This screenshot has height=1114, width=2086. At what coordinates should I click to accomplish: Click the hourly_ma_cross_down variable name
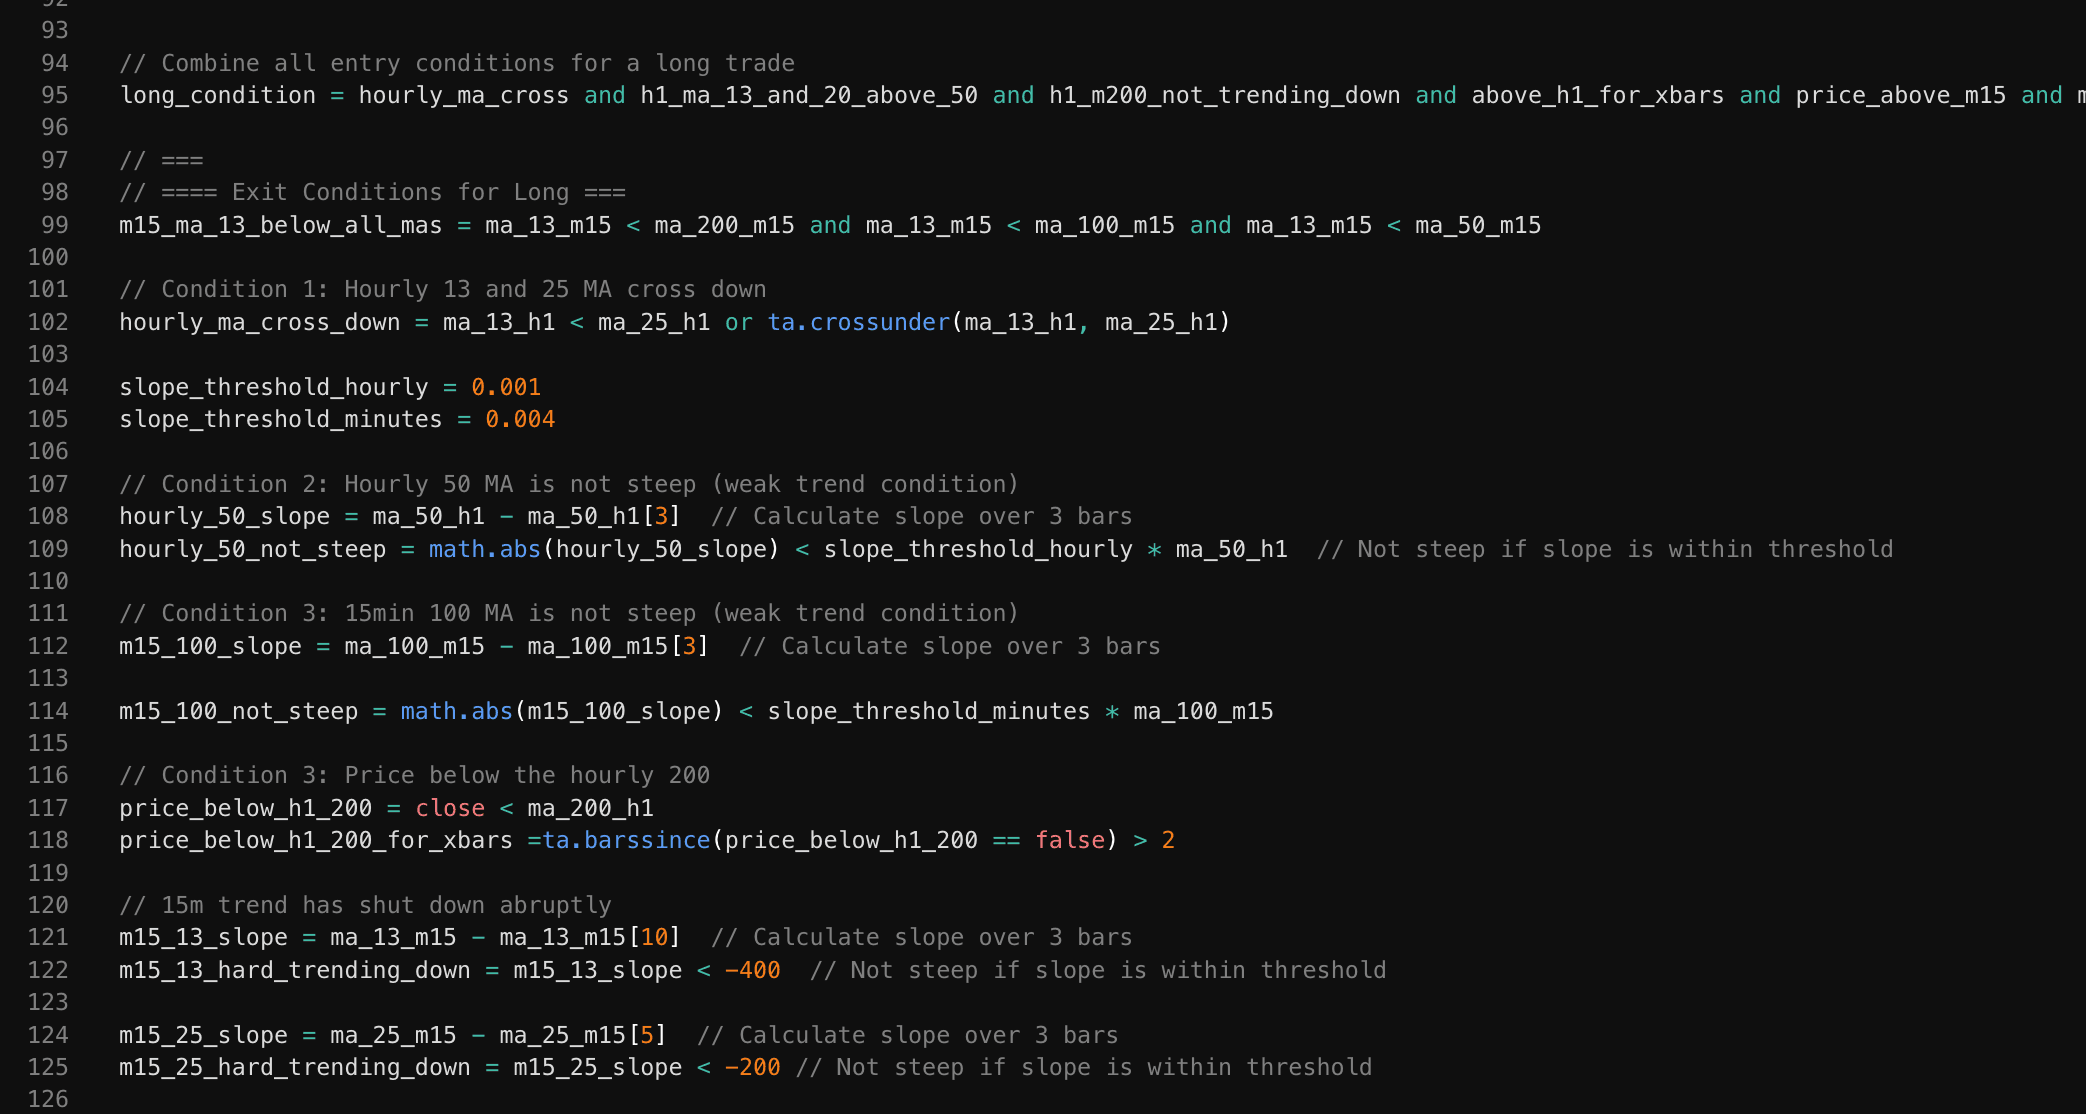point(259,322)
